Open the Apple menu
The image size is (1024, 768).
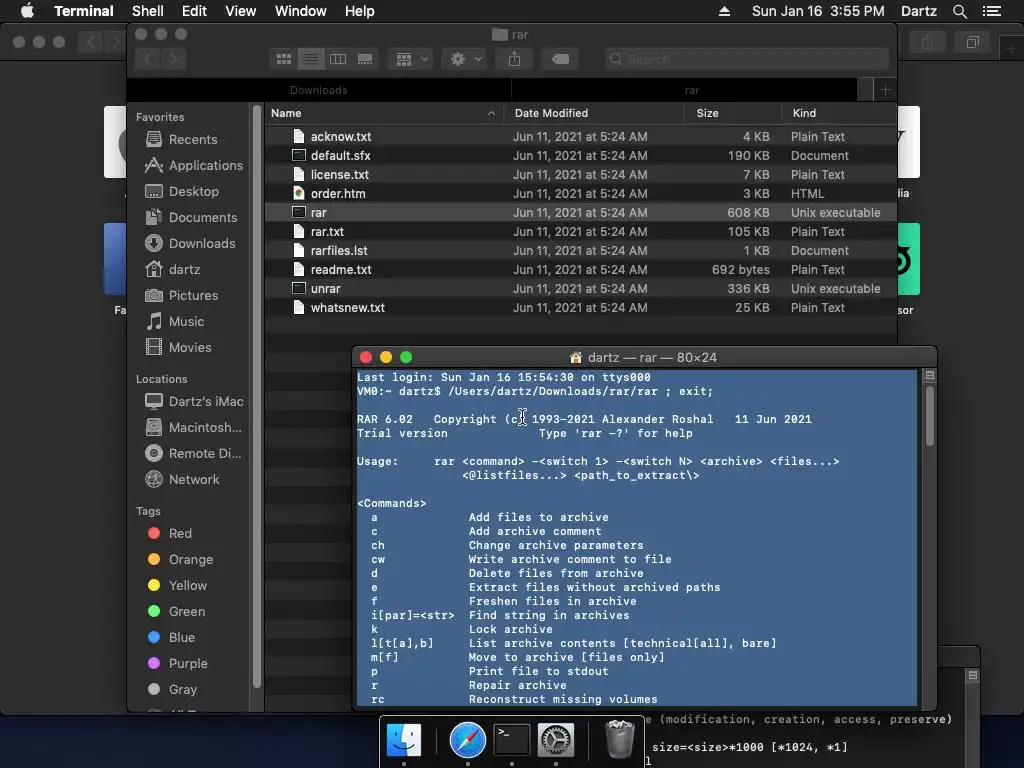click(x=27, y=11)
